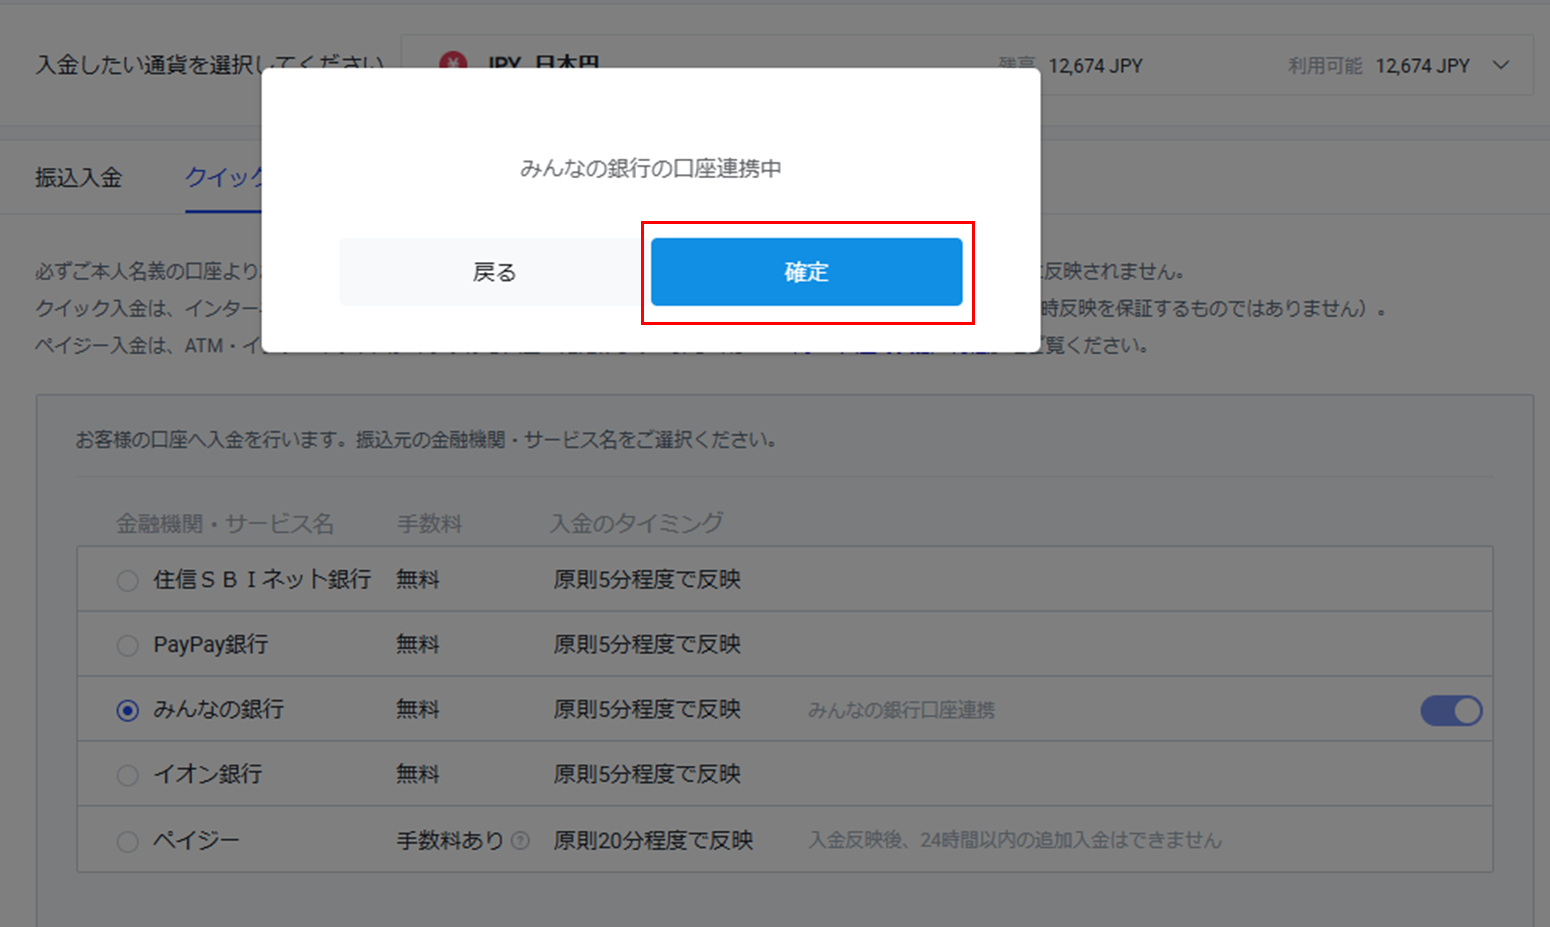Click the 手数料 column header

click(429, 524)
